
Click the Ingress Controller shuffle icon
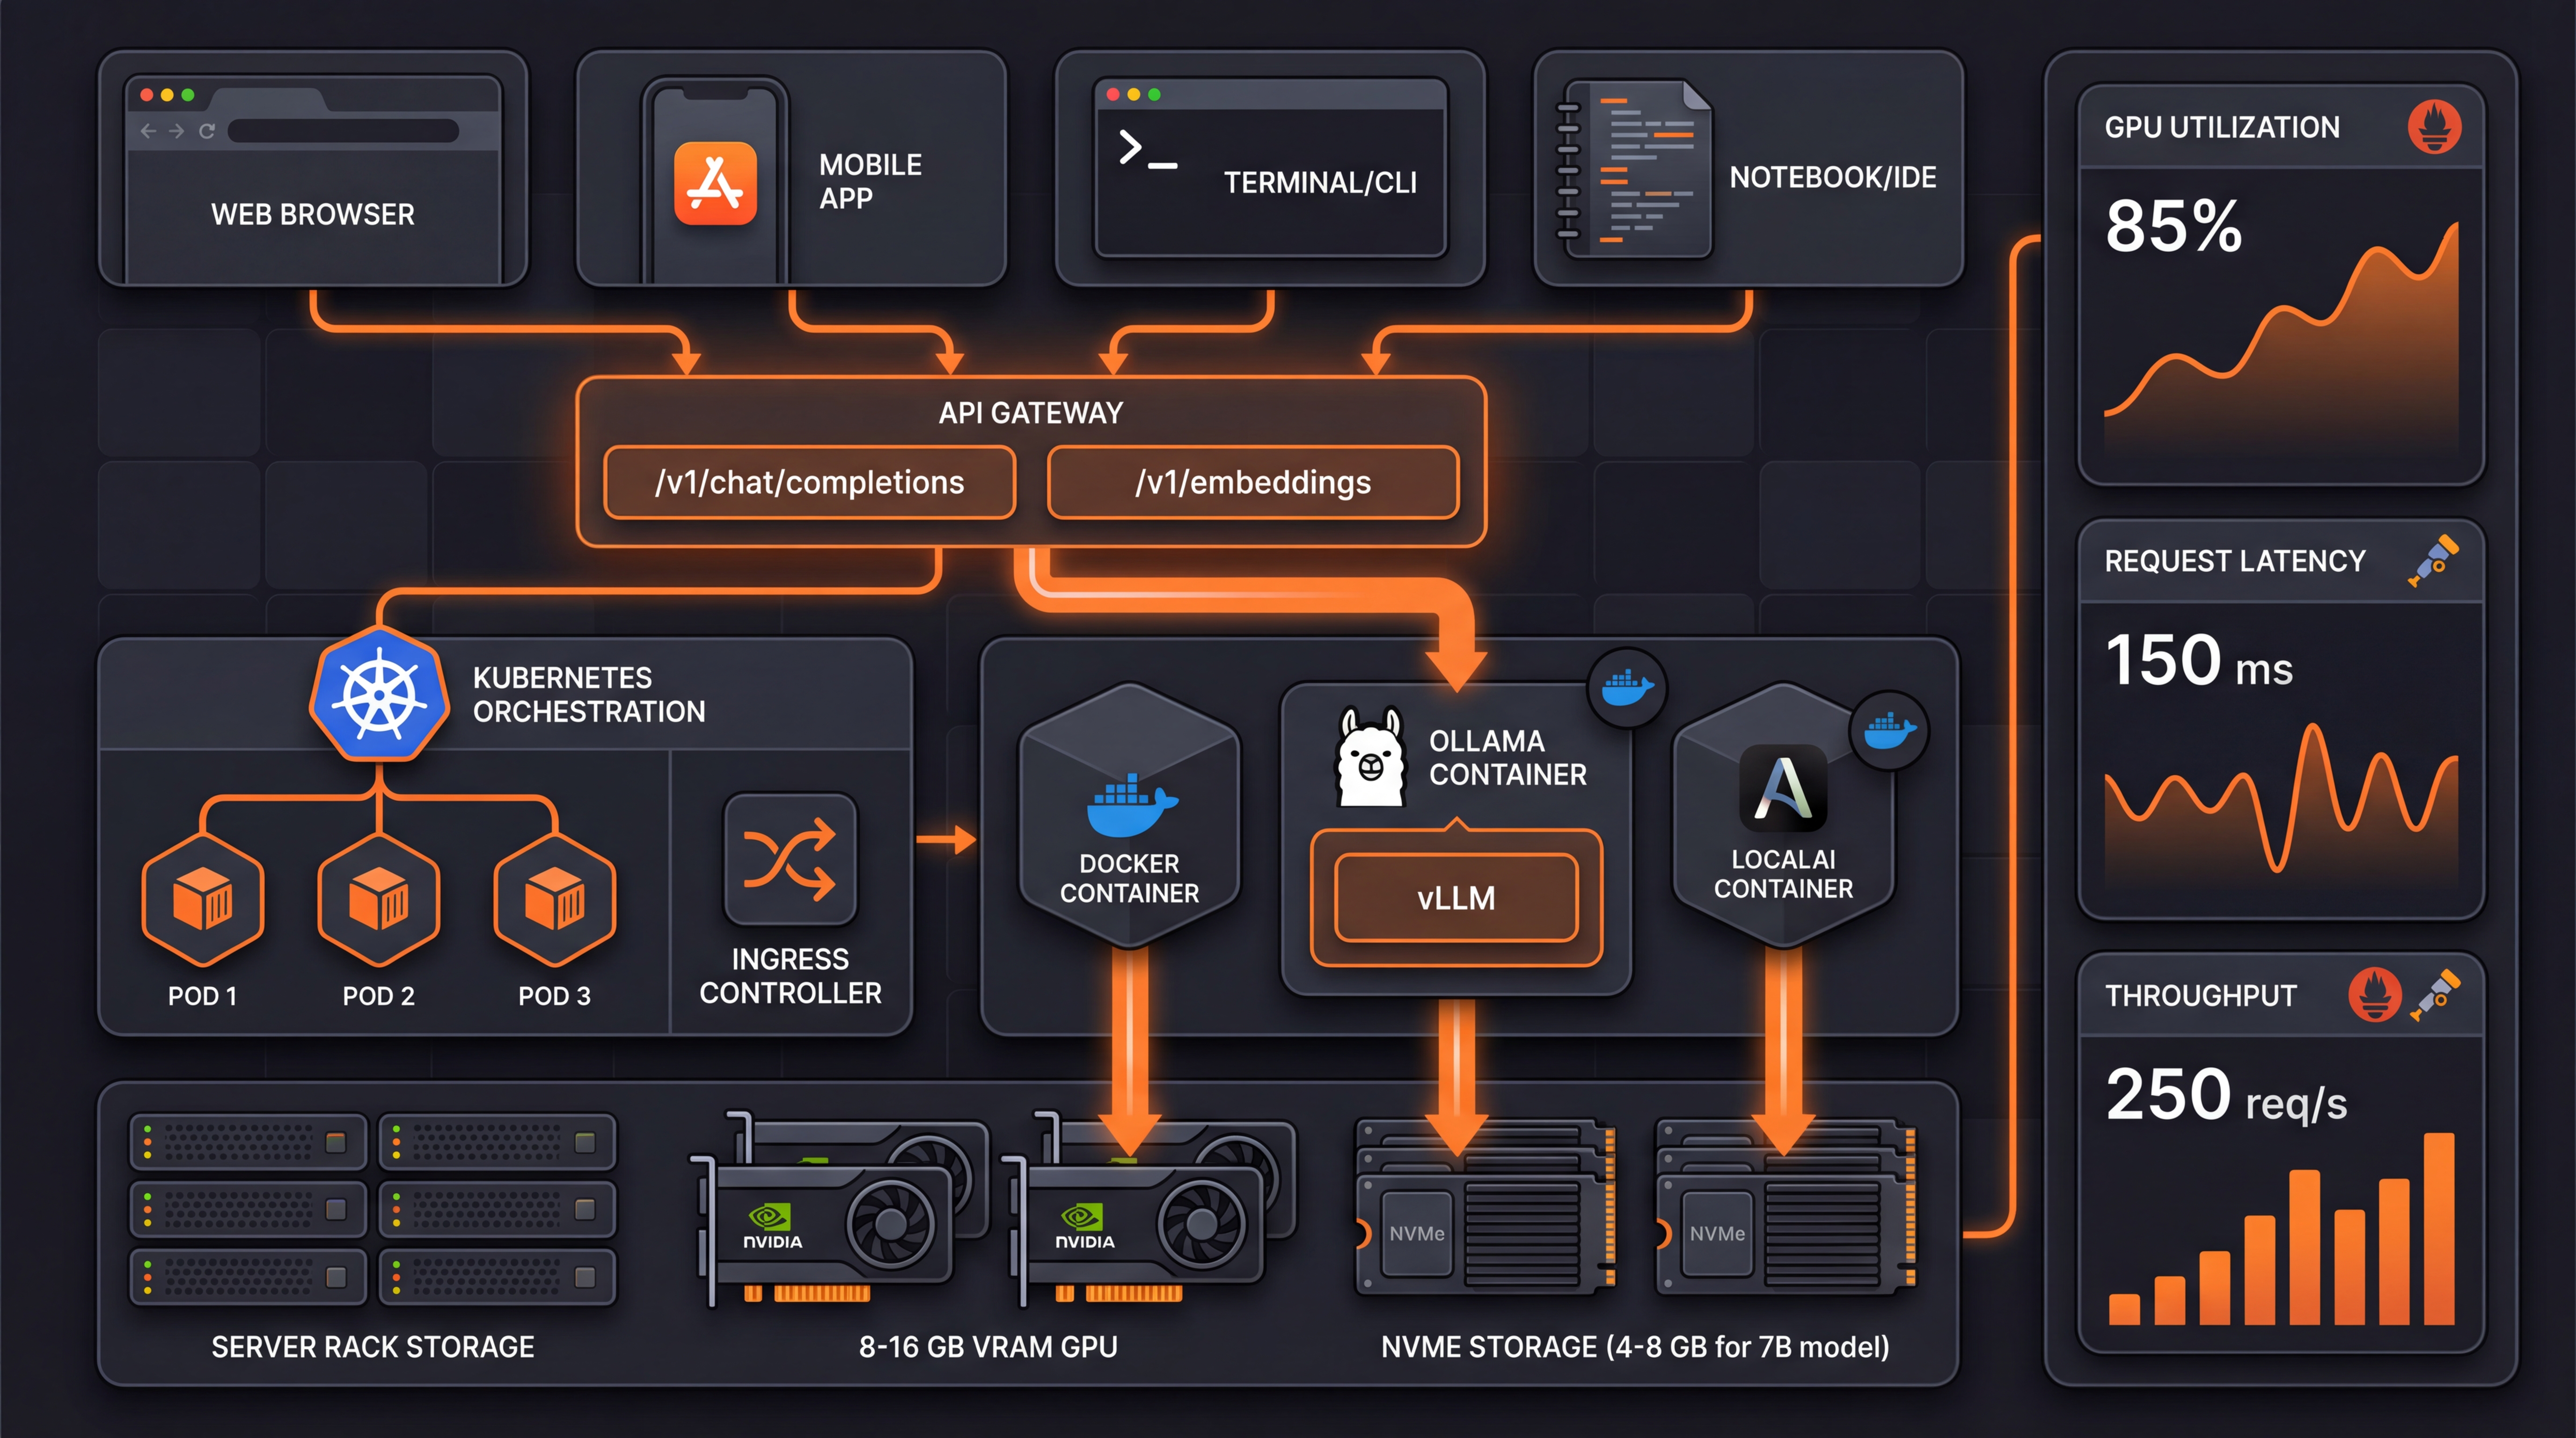click(x=790, y=859)
